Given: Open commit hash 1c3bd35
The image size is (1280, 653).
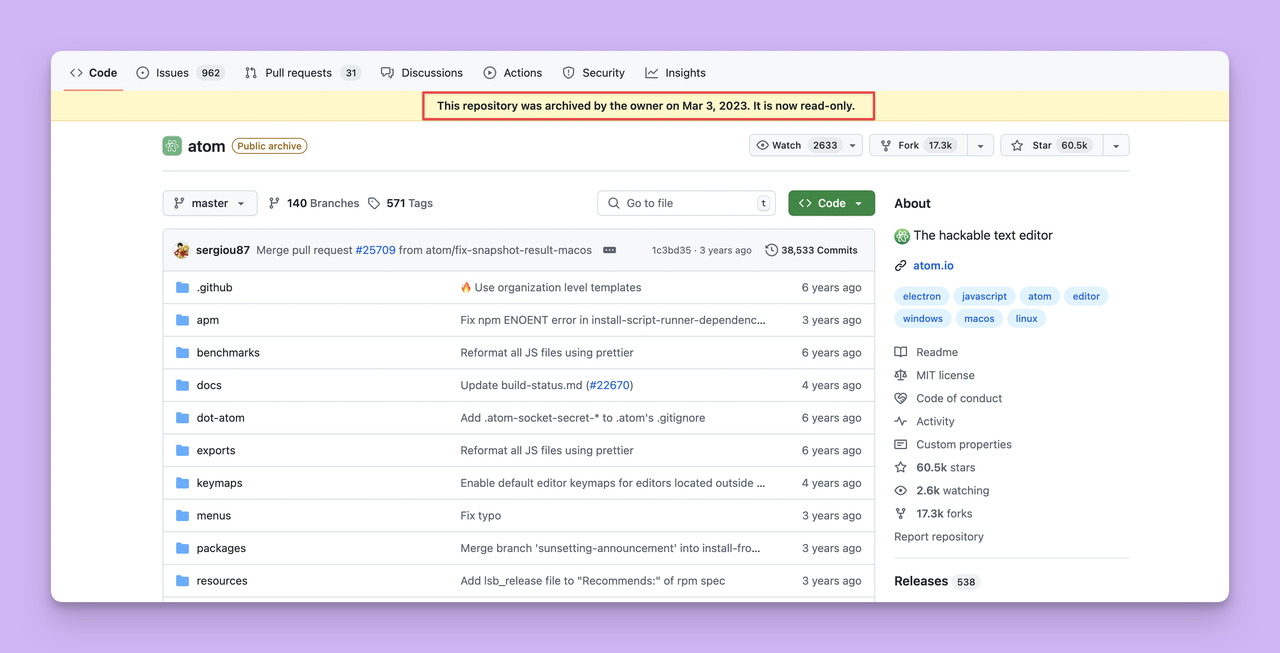Looking at the screenshot, I should point(671,250).
